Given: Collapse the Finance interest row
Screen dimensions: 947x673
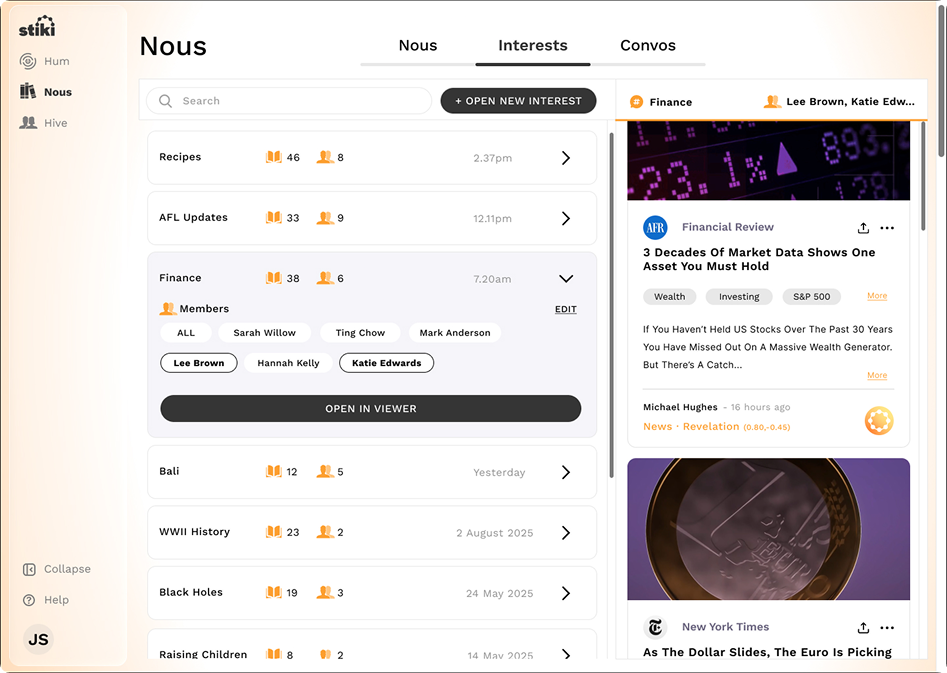Looking at the screenshot, I should click(x=566, y=279).
